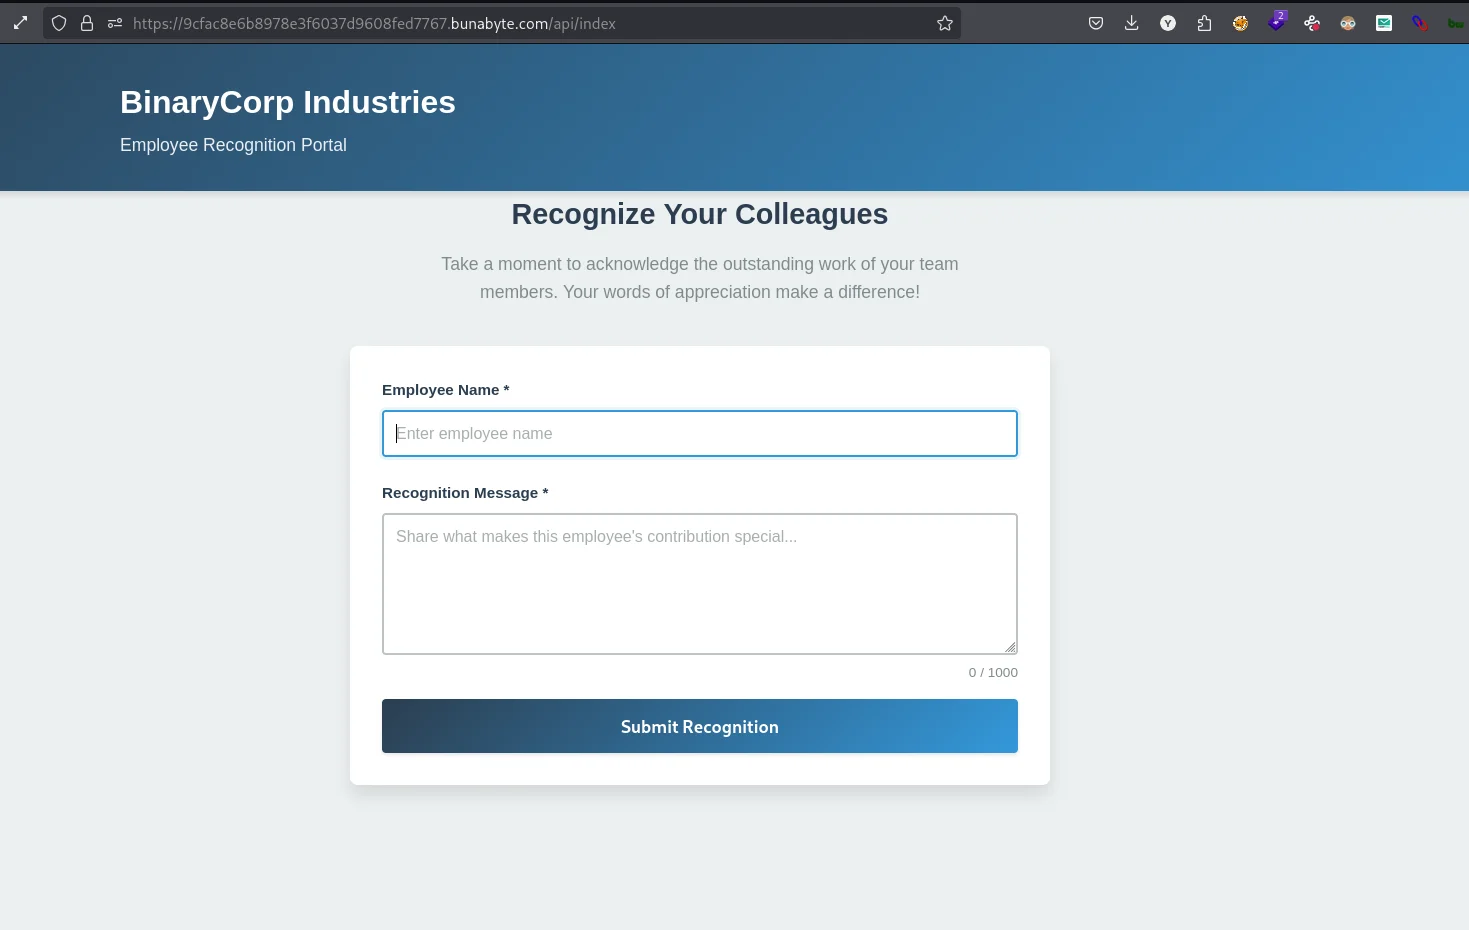Grab the textarea resize handle corner

(x=1011, y=647)
